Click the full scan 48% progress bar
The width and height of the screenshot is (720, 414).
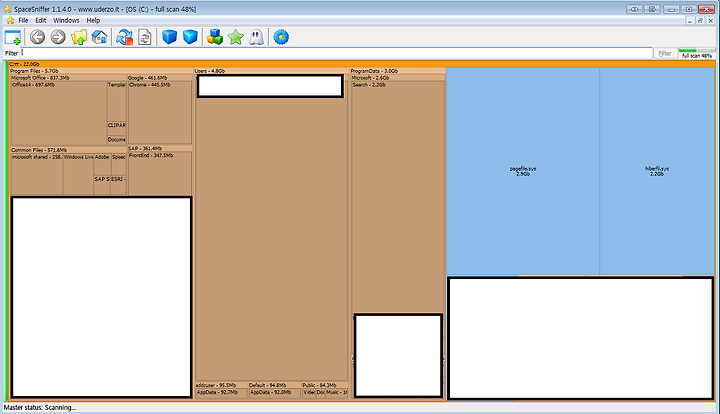click(697, 50)
